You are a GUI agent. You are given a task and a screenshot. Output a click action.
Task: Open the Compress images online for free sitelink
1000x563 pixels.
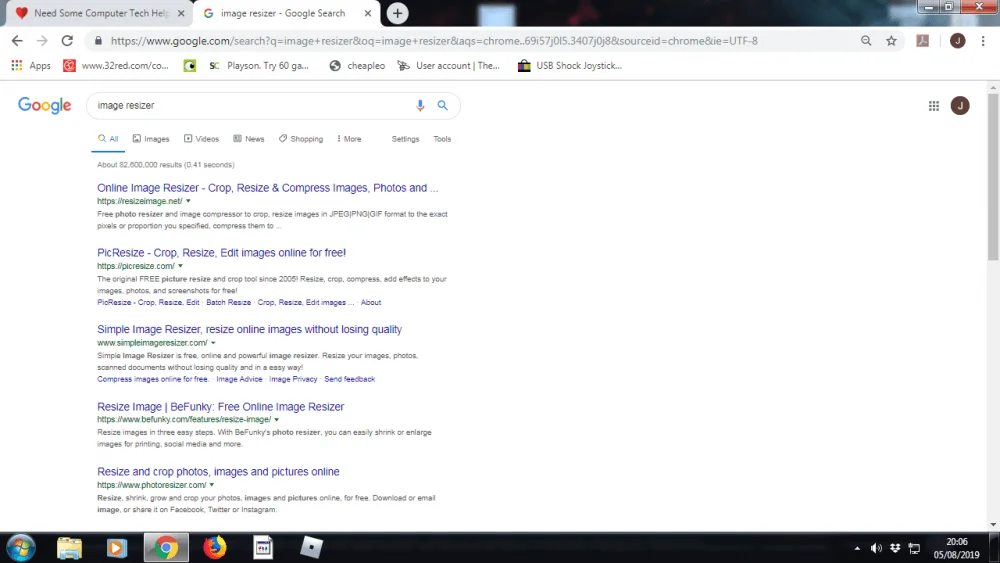tap(153, 379)
